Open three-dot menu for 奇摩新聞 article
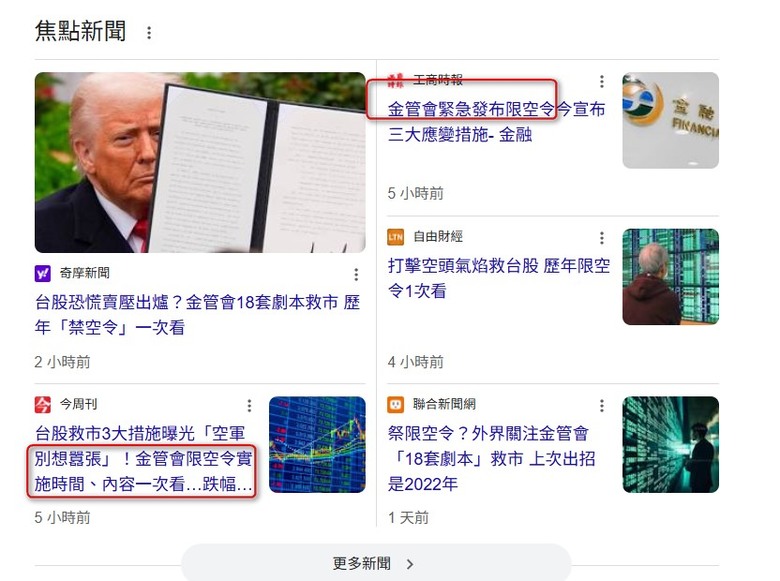The height and width of the screenshot is (581, 780). coord(356,274)
